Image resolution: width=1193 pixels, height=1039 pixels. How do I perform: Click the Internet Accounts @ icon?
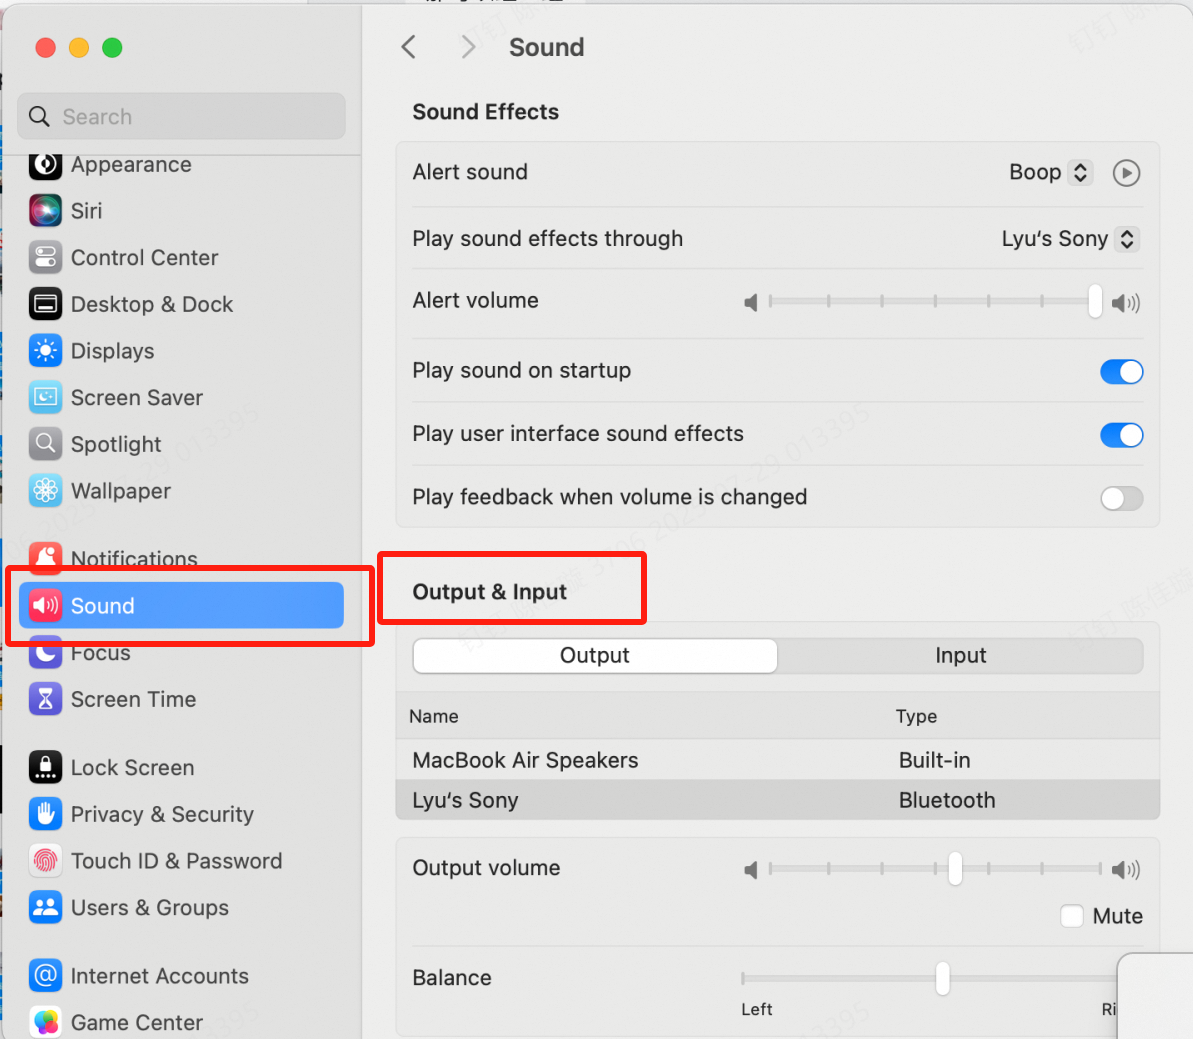(x=46, y=976)
